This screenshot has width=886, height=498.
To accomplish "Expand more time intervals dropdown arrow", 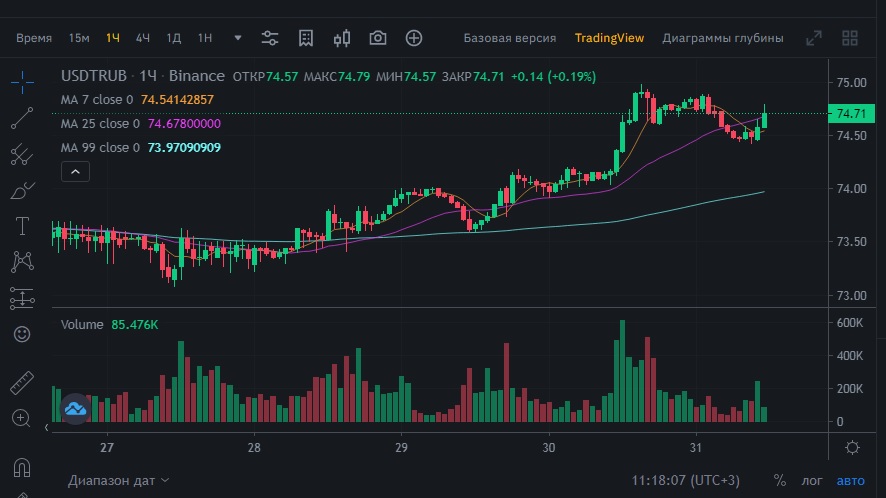I will pyautogui.click(x=238, y=38).
